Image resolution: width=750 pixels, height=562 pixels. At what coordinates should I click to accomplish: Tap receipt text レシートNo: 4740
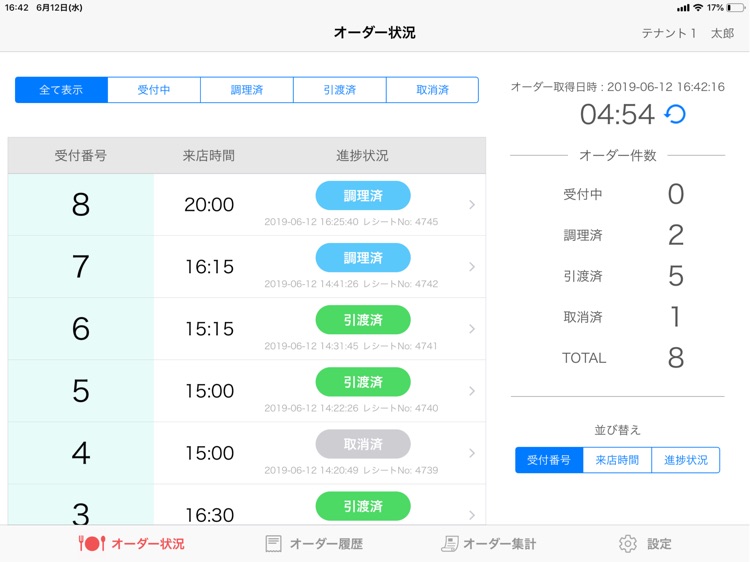(x=400, y=408)
